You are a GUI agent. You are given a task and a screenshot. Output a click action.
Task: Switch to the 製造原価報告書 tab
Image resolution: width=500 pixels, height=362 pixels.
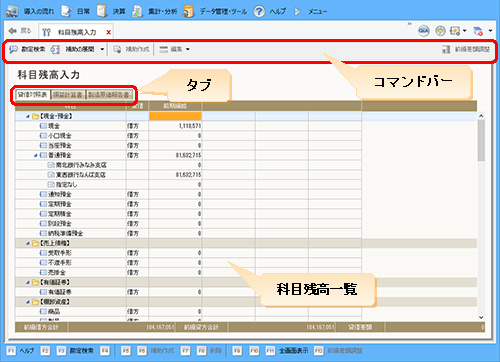pyautogui.click(x=109, y=95)
